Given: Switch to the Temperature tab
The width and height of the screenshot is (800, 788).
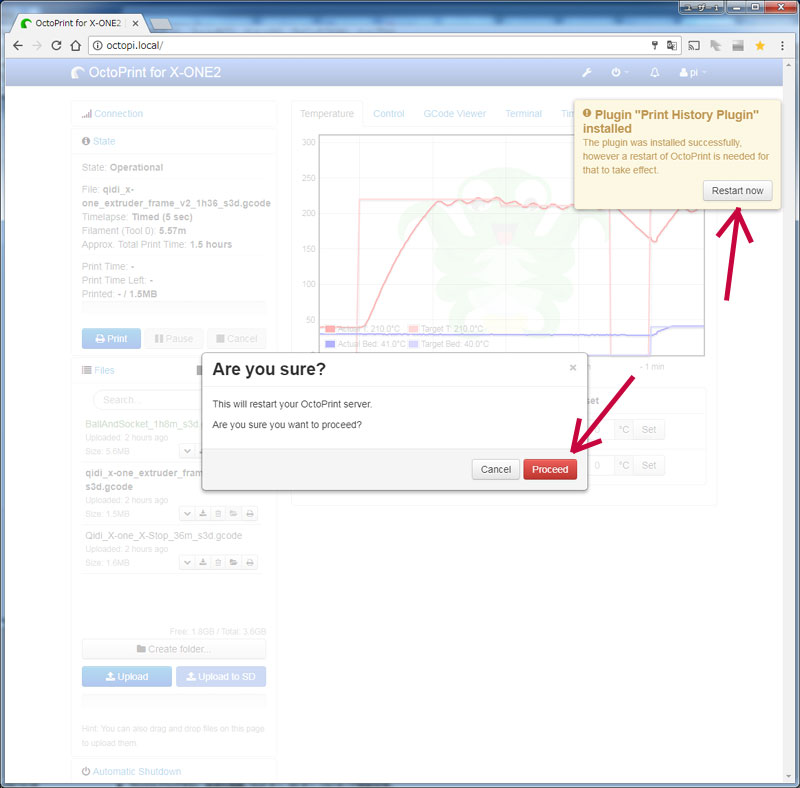Looking at the screenshot, I should [x=327, y=113].
